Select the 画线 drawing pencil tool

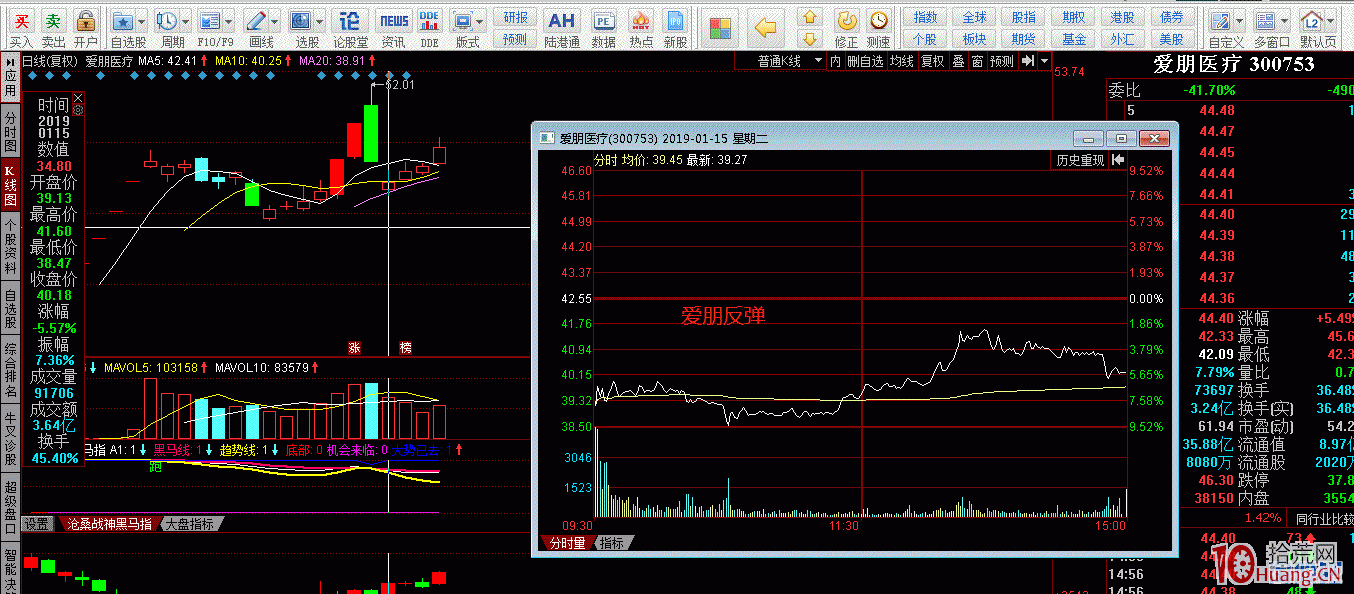tap(256, 21)
